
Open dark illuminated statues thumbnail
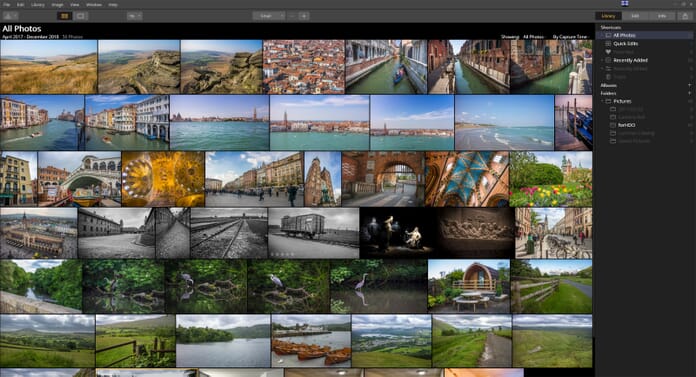click(398, 233)
